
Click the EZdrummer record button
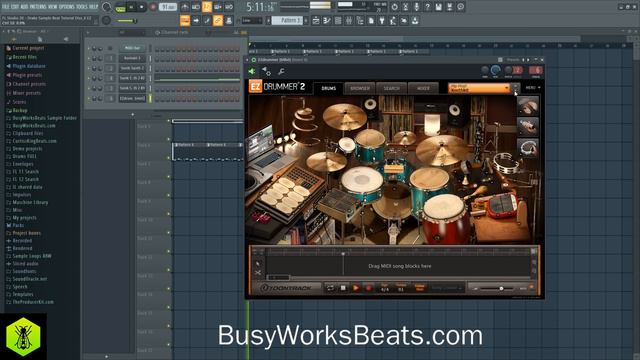[369, 288]
